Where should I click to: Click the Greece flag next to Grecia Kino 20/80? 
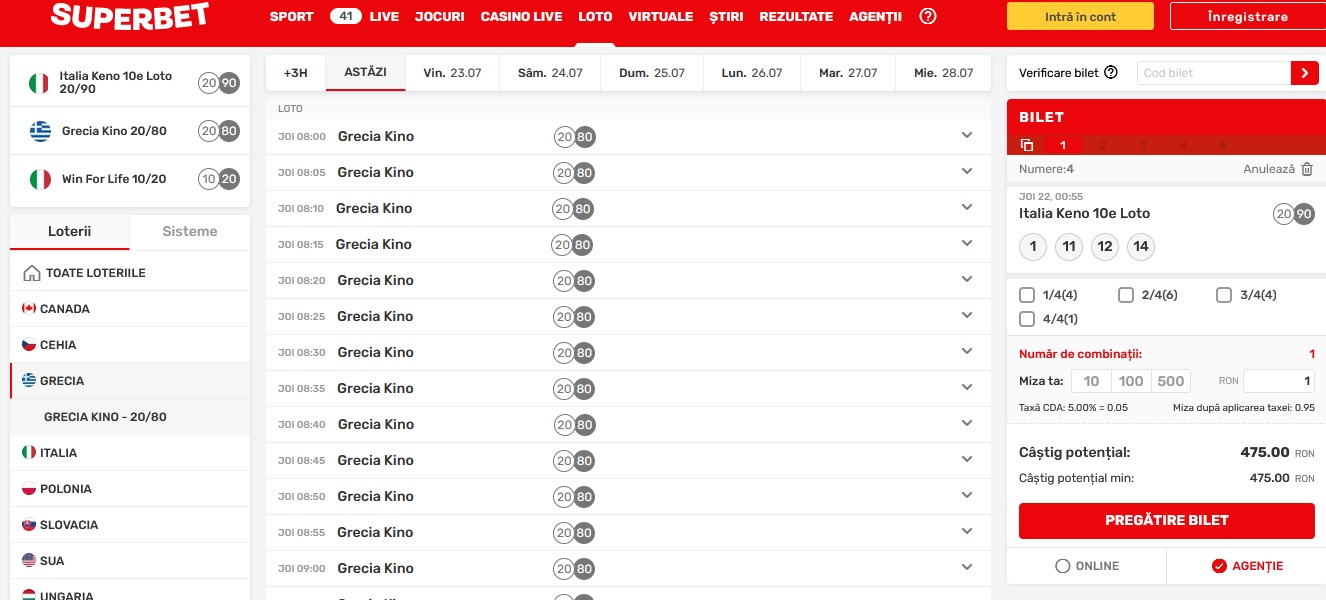pyautogui.click(x=41, y=131)
